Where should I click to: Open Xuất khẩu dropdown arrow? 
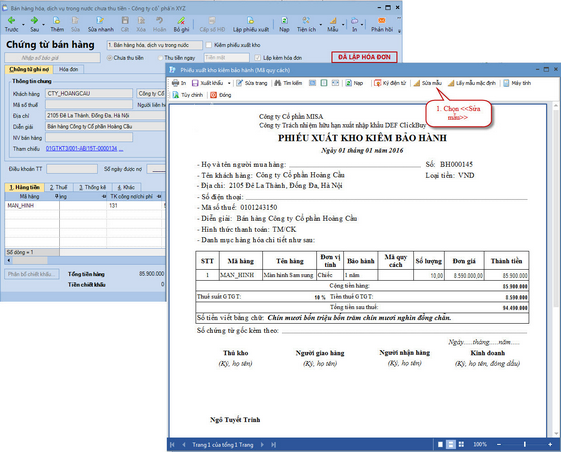point(229,83)
